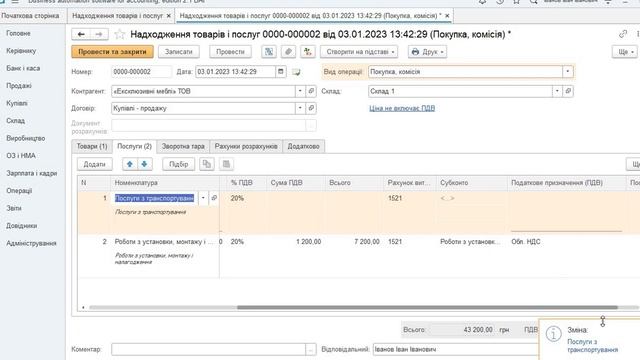The width and height of the screenshot is (640, 360).
Task: Open Банк і каса section in sidebar
Action: click(23, 68)
